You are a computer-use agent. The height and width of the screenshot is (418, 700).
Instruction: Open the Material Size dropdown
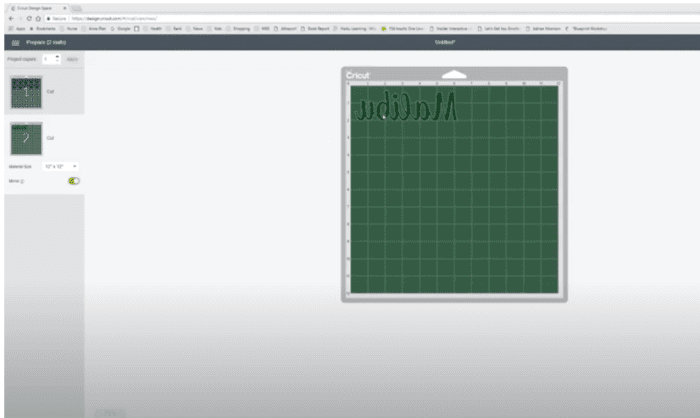coord(61,167)
